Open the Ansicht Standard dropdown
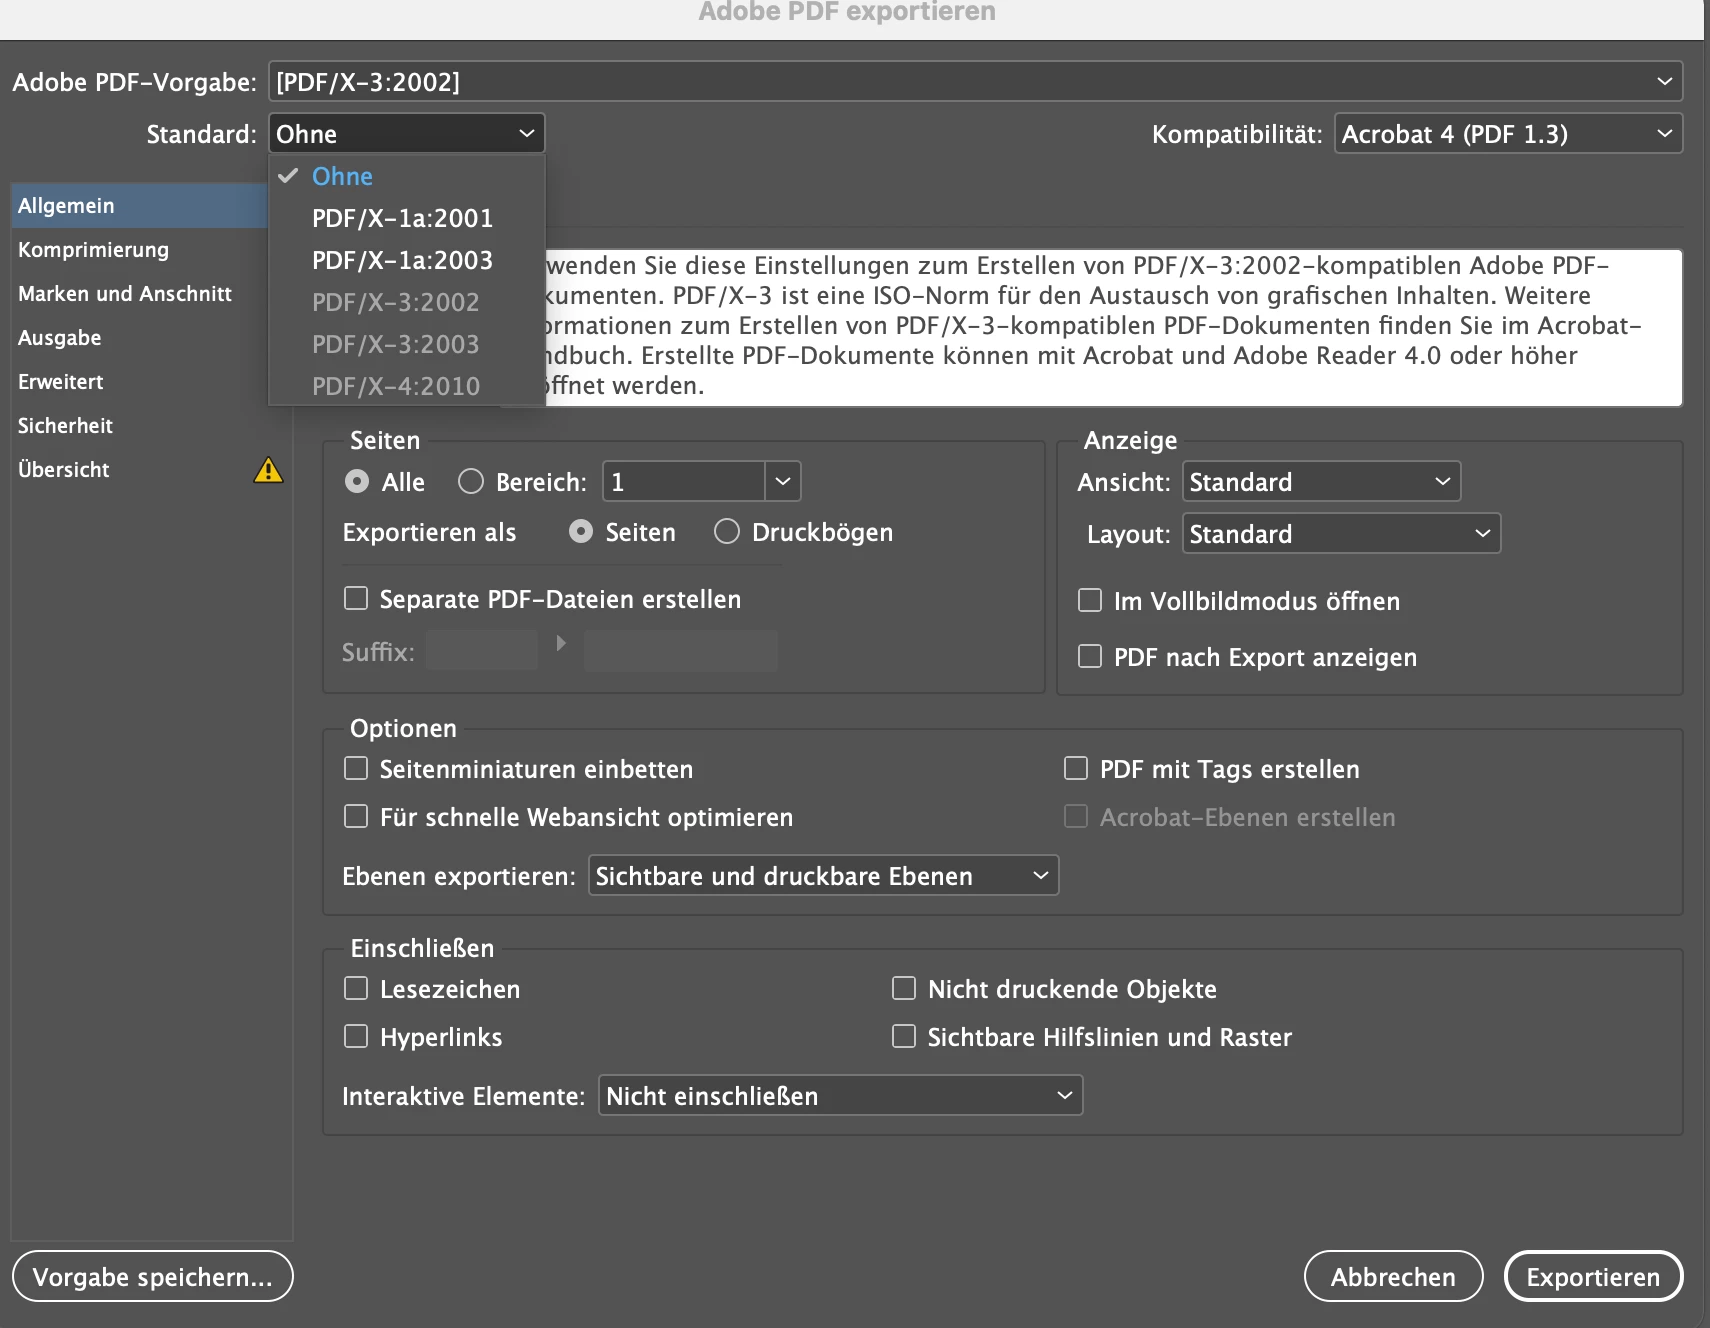This screenshot has height=1328, width=1710. (1321, 481)
